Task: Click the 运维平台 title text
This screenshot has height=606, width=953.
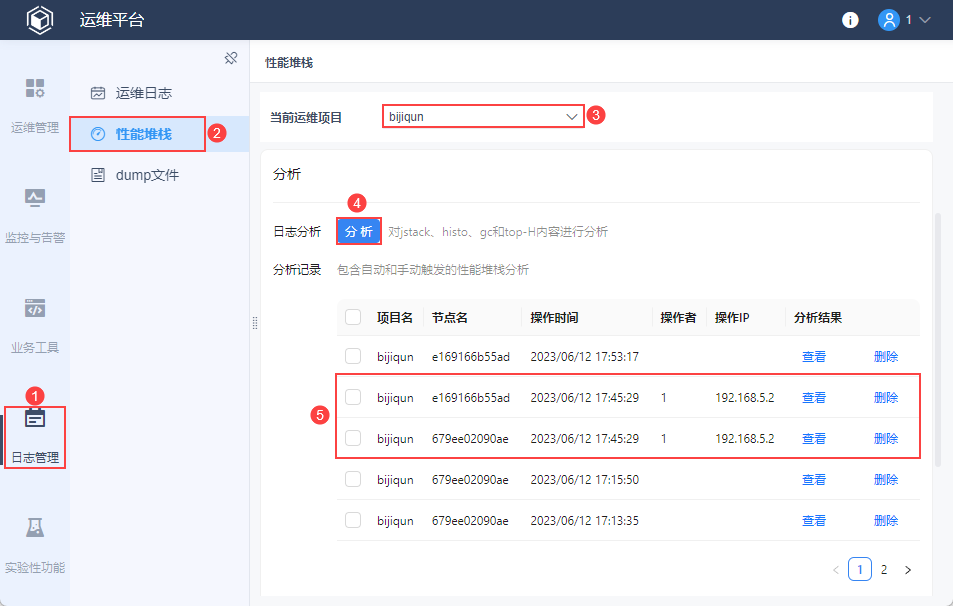Action: coord(112,20)
